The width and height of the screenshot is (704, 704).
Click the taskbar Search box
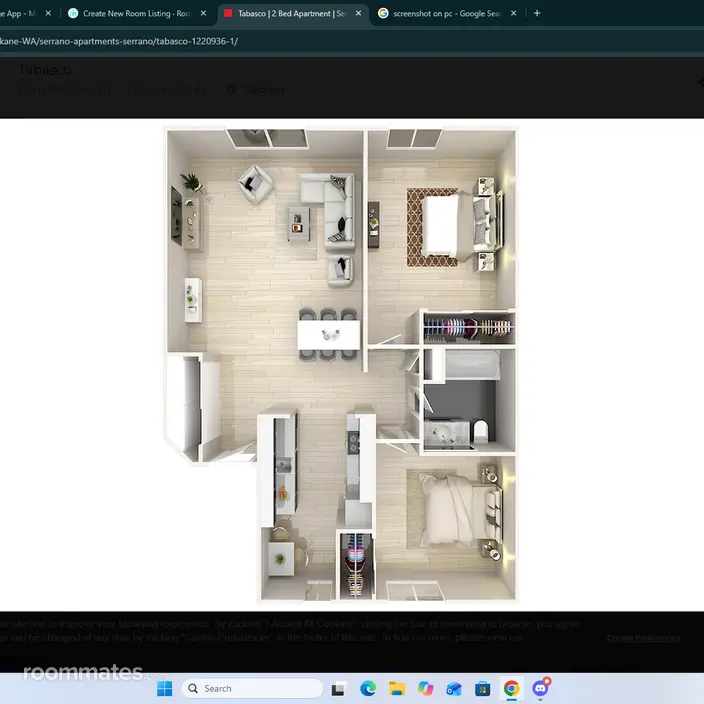(x=252, y=688)
